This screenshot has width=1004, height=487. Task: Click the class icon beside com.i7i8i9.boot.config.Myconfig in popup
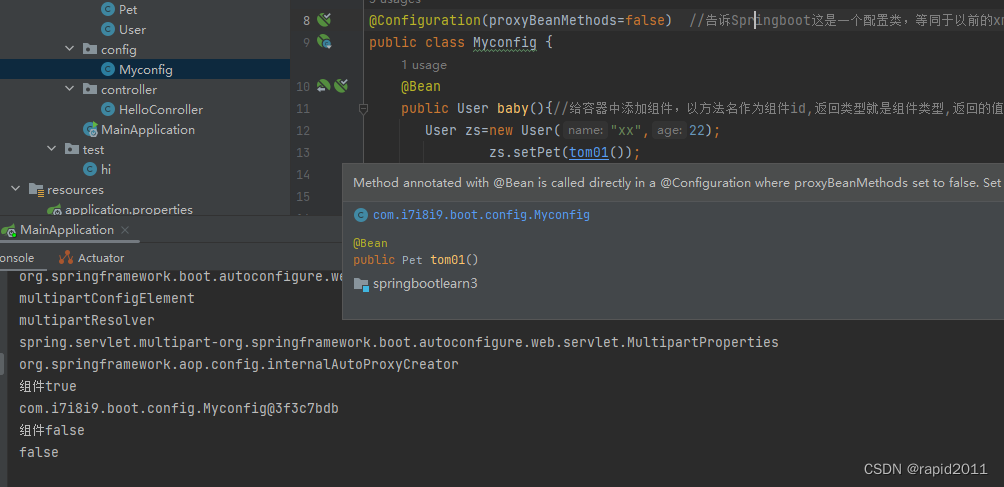tap(361, 215)
